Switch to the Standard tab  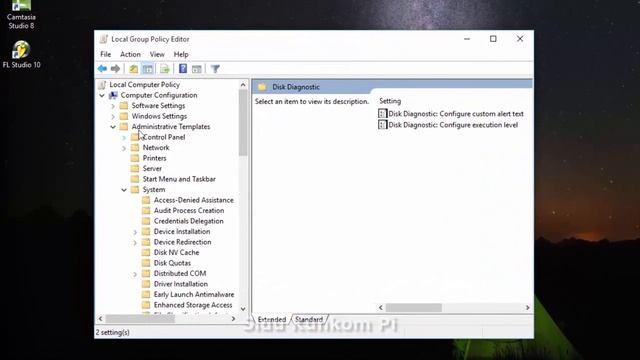click(x=309, y=320)
